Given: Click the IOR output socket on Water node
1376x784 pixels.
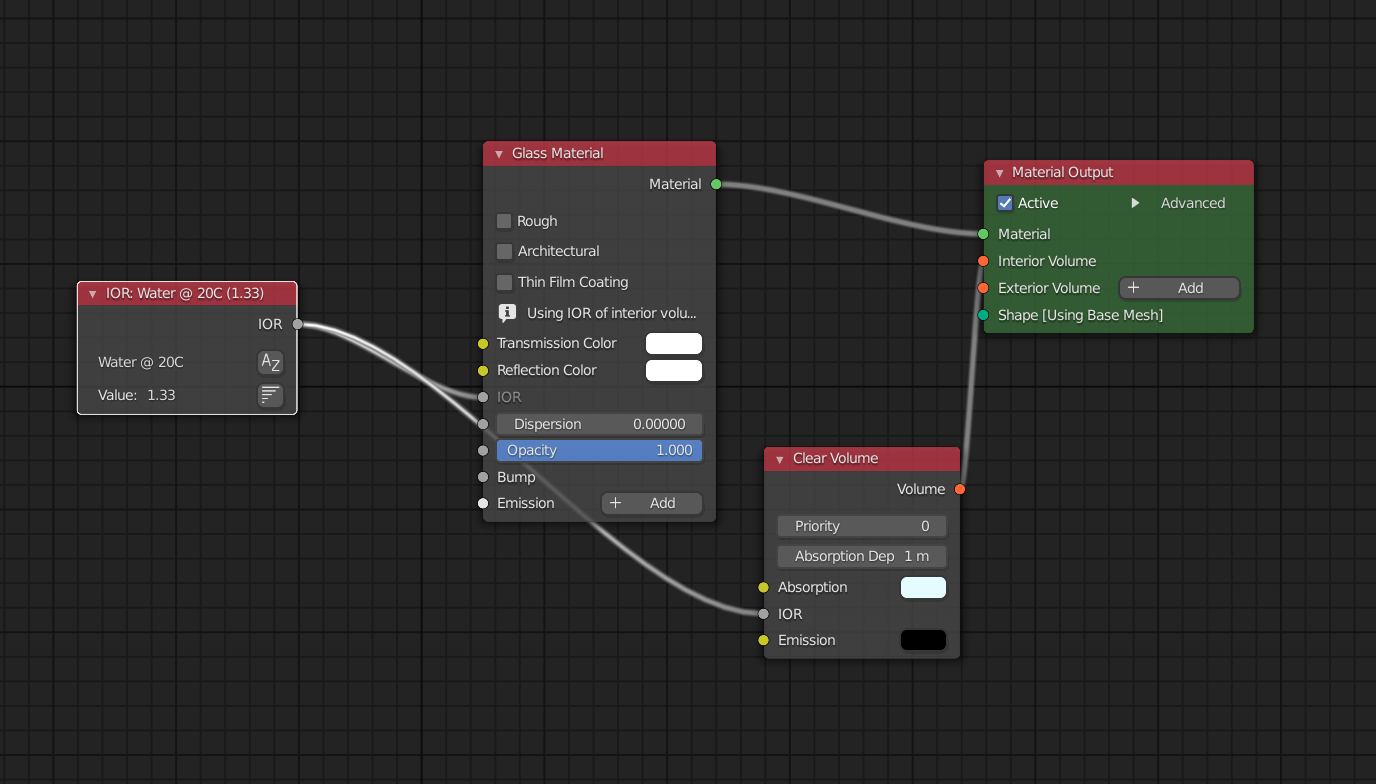Looking at the screenshot, I should click(x=297, y=324).
